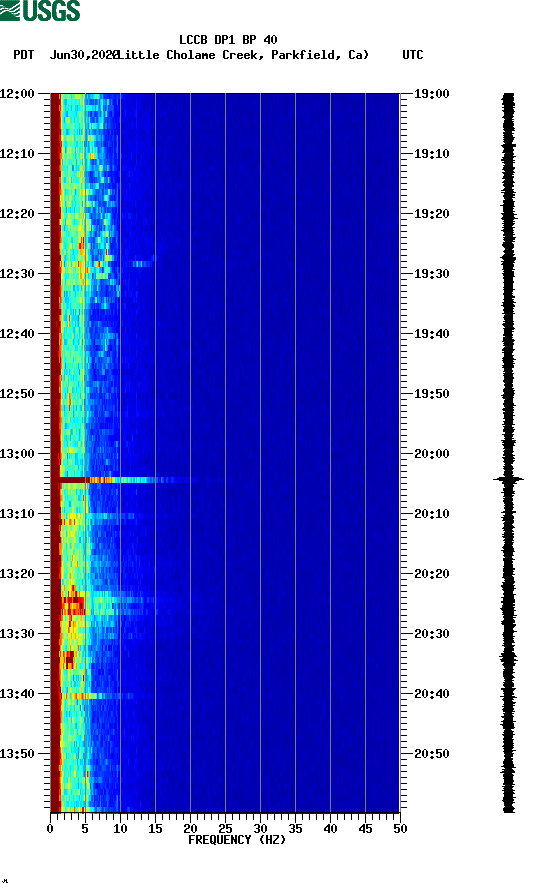The width and height of the screenshot is (552, 892).
Task: Click the "13:50" PDT time label
Action: (x=17, y=754)
